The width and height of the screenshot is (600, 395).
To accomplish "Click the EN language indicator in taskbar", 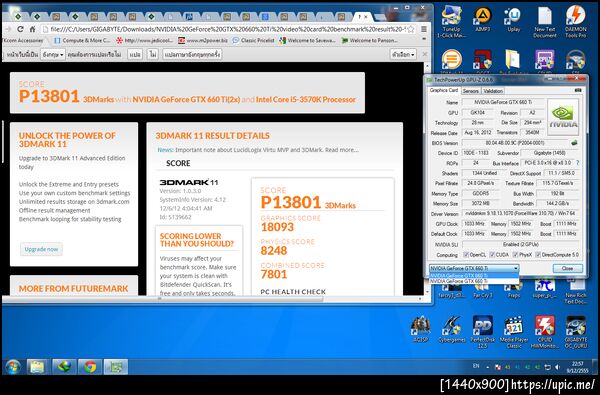I will (476, 366).
